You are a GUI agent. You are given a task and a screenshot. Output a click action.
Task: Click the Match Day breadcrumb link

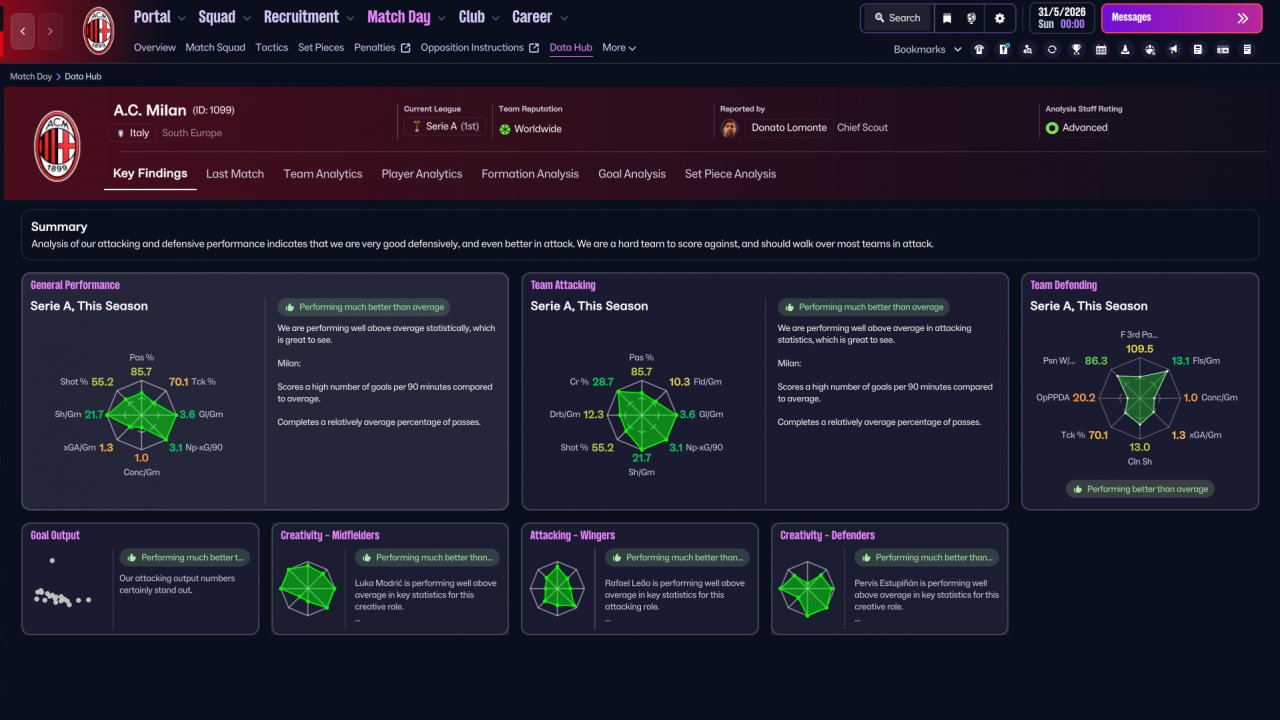pos(31,76)
